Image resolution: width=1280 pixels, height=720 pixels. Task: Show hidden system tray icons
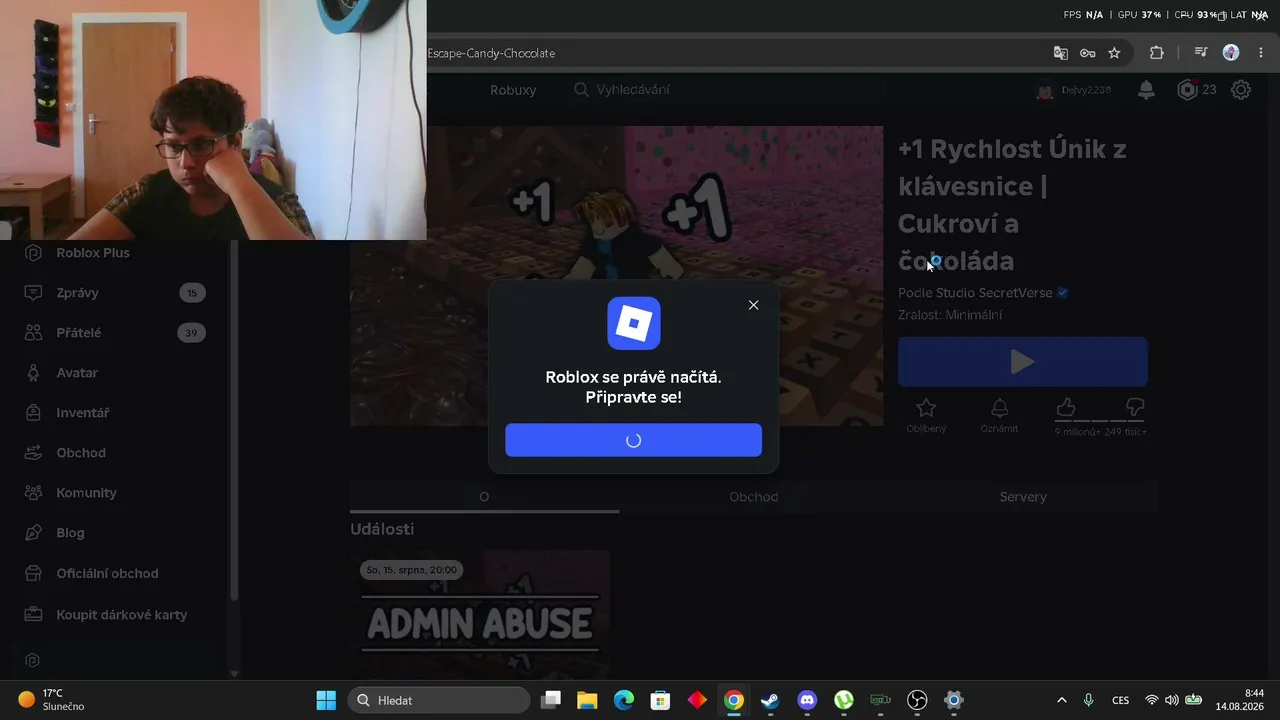[1062, 700]
